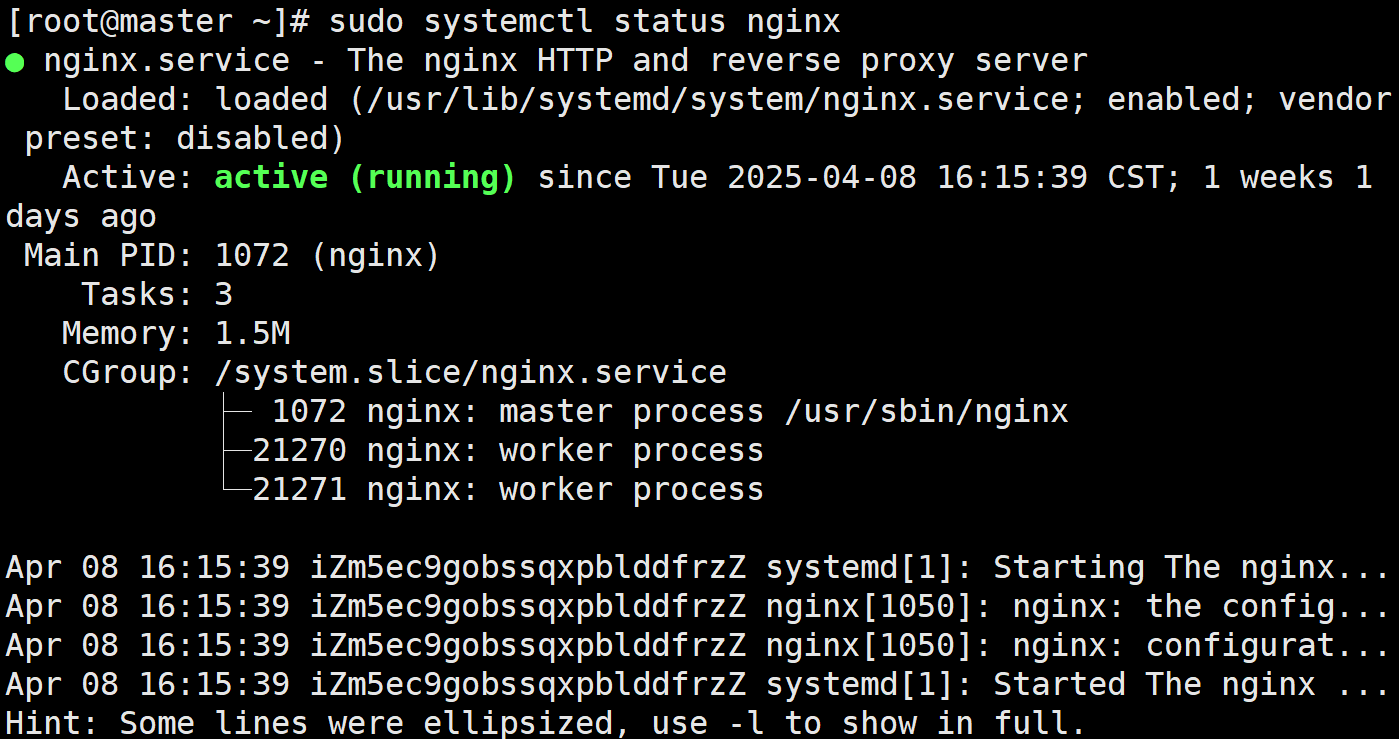Viewport: 1399px width, 739px height.
Task: Click the green active status dot
Action: (14, 63)
